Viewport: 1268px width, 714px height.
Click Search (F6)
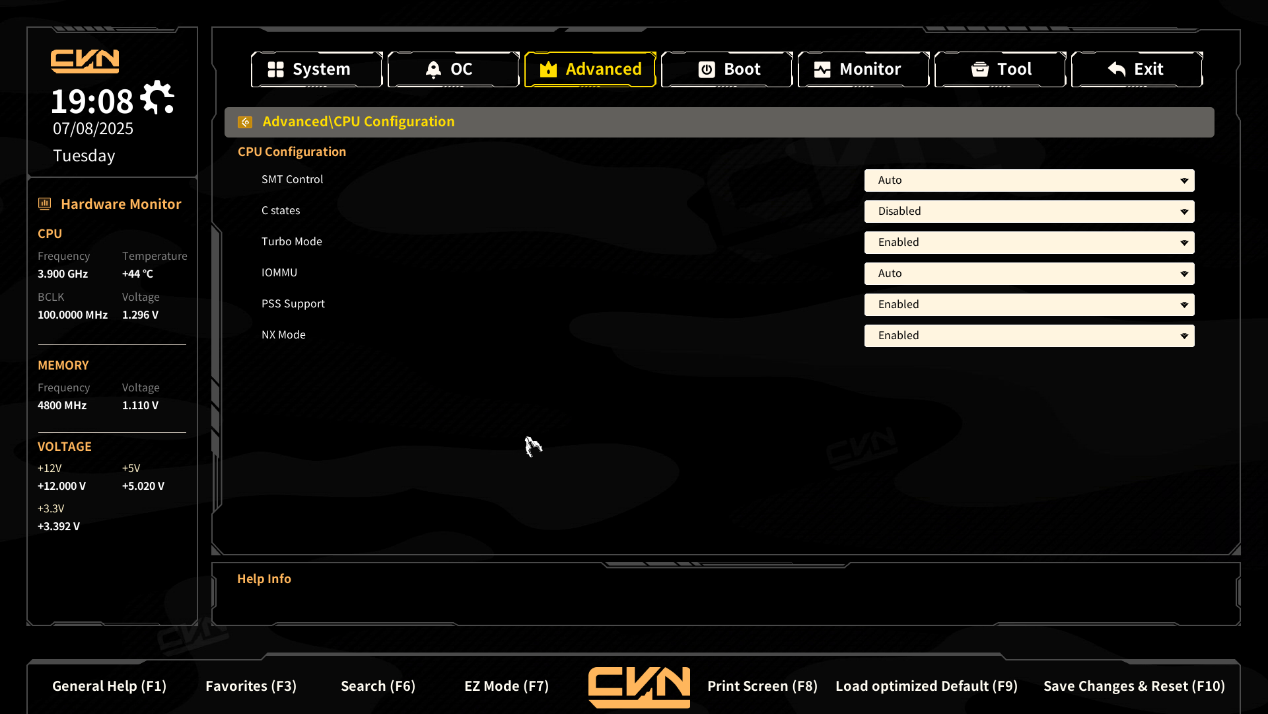(378, 686)
